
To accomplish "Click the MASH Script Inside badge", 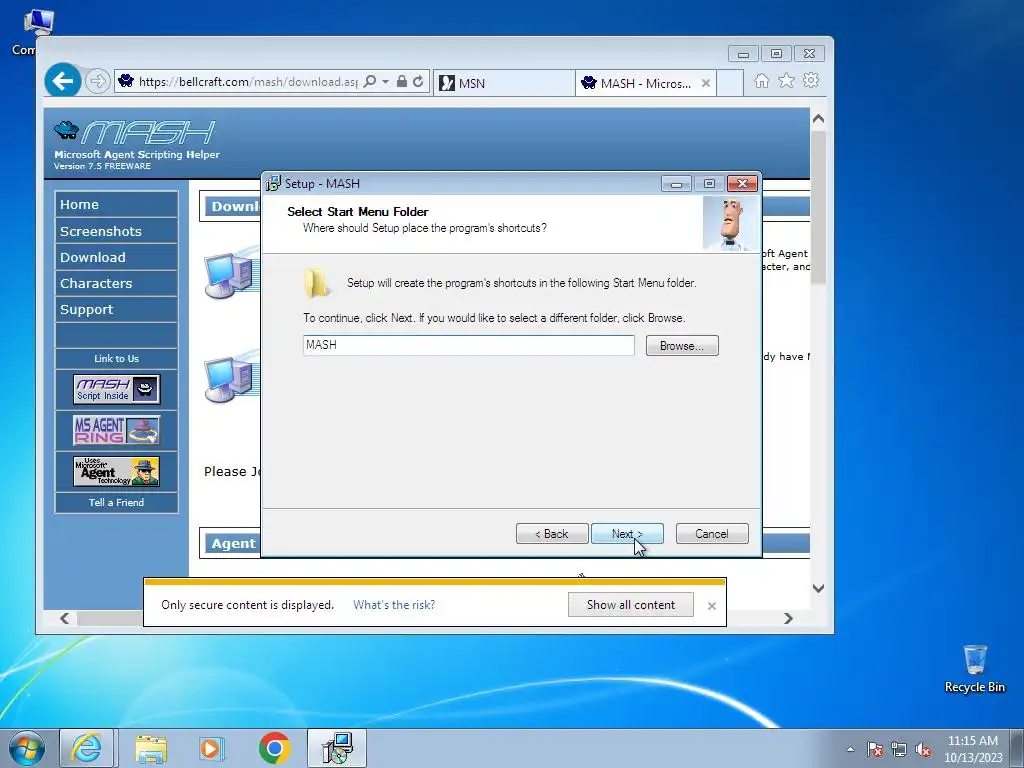I will [x=116, y=389].
